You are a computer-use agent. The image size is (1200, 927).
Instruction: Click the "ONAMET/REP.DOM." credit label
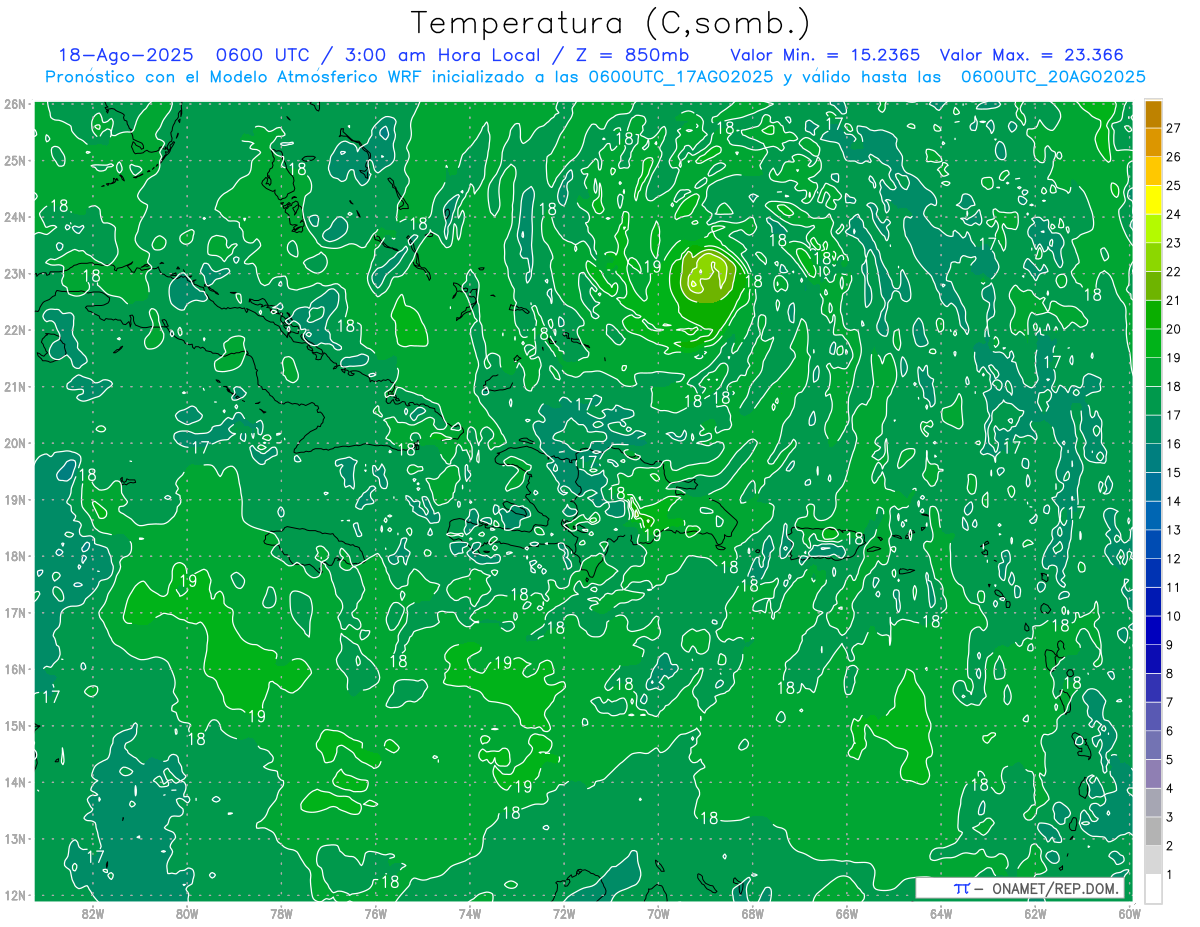pos(1057,888)
